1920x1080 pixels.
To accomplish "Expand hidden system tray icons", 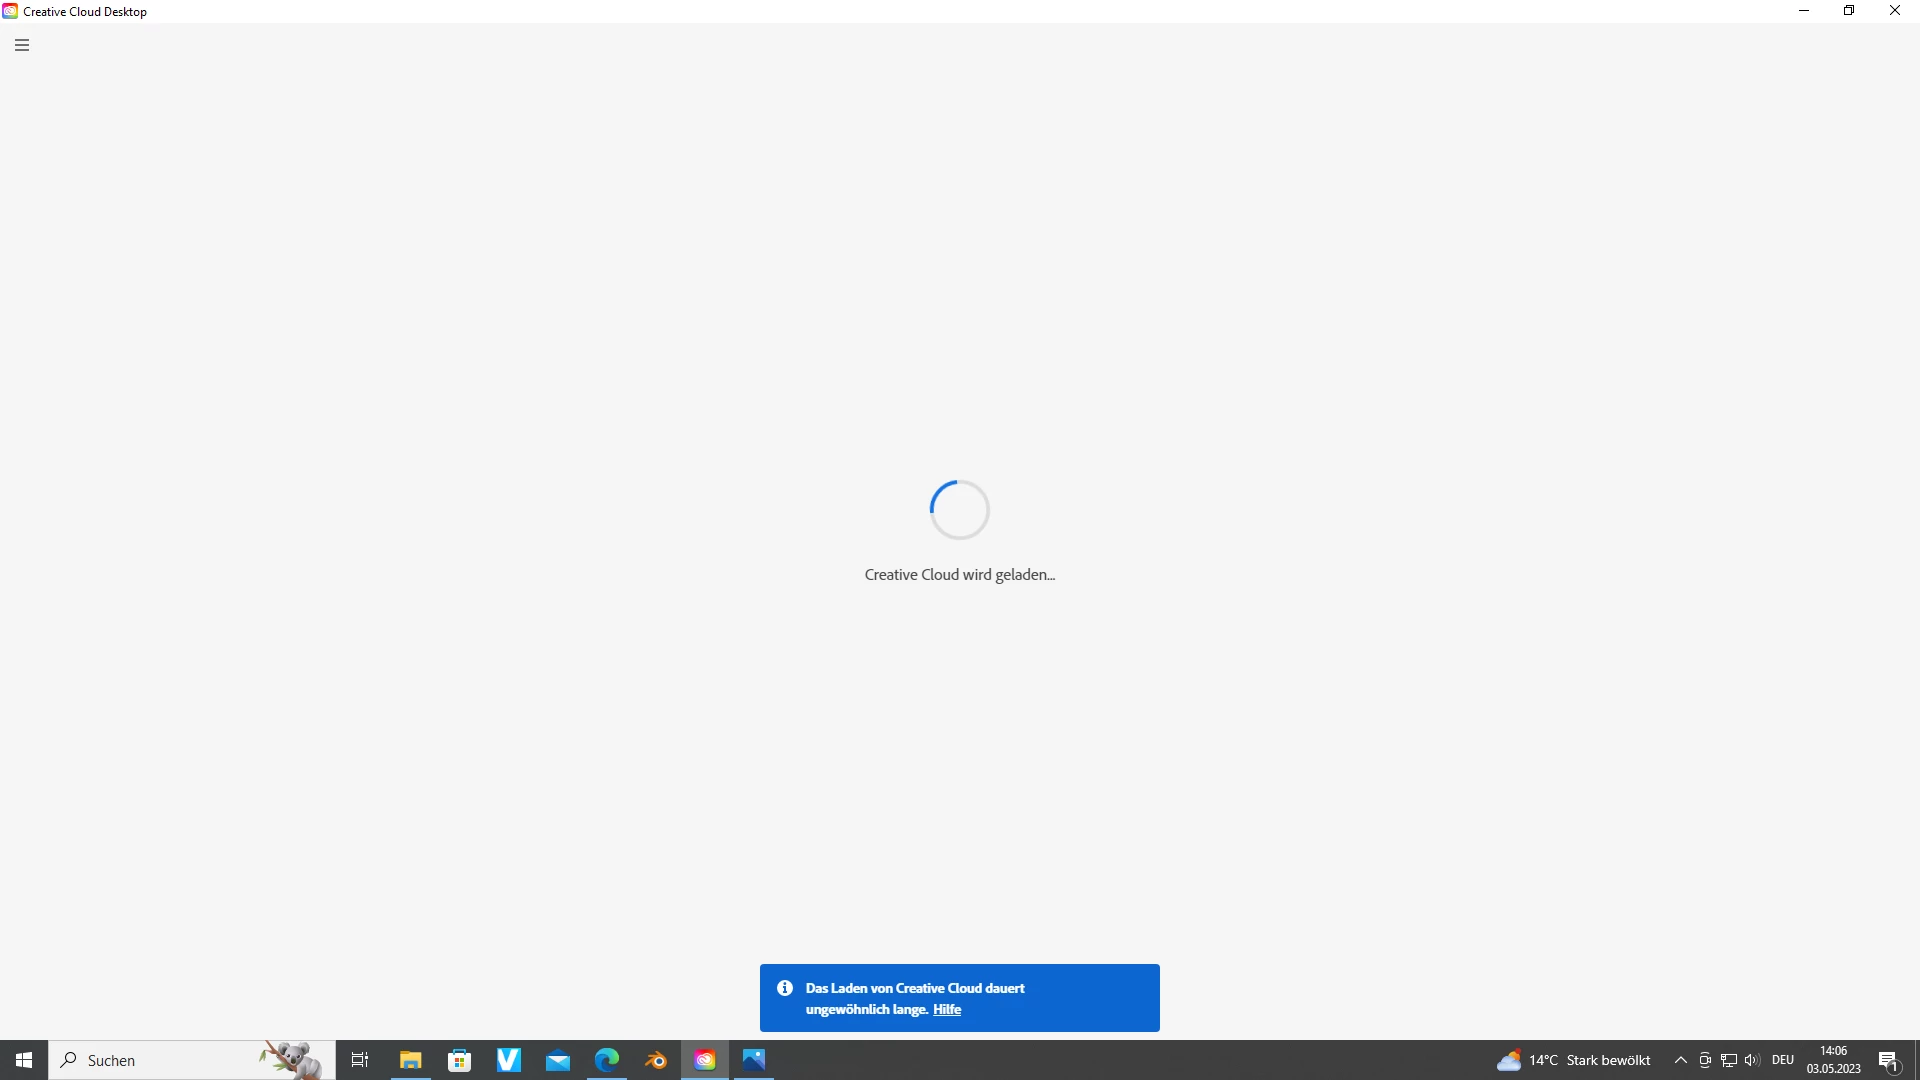I will point(1681,1060).
